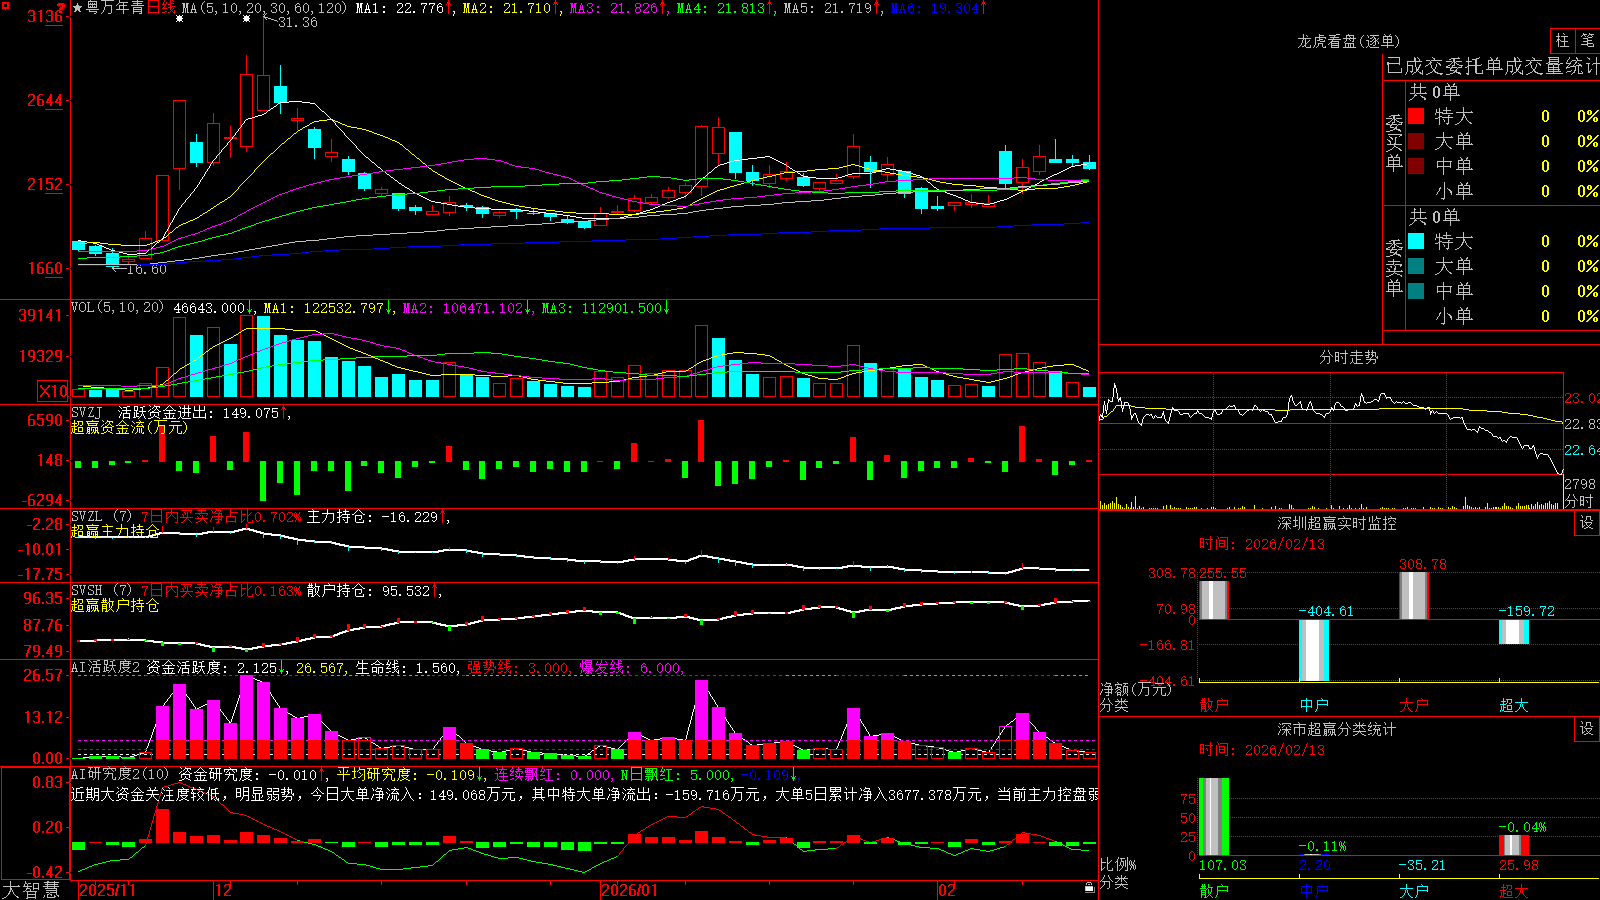Click the 分时走势 panel title
The width and height of the screenshot is (1600, 900).
coord(1348,357)
